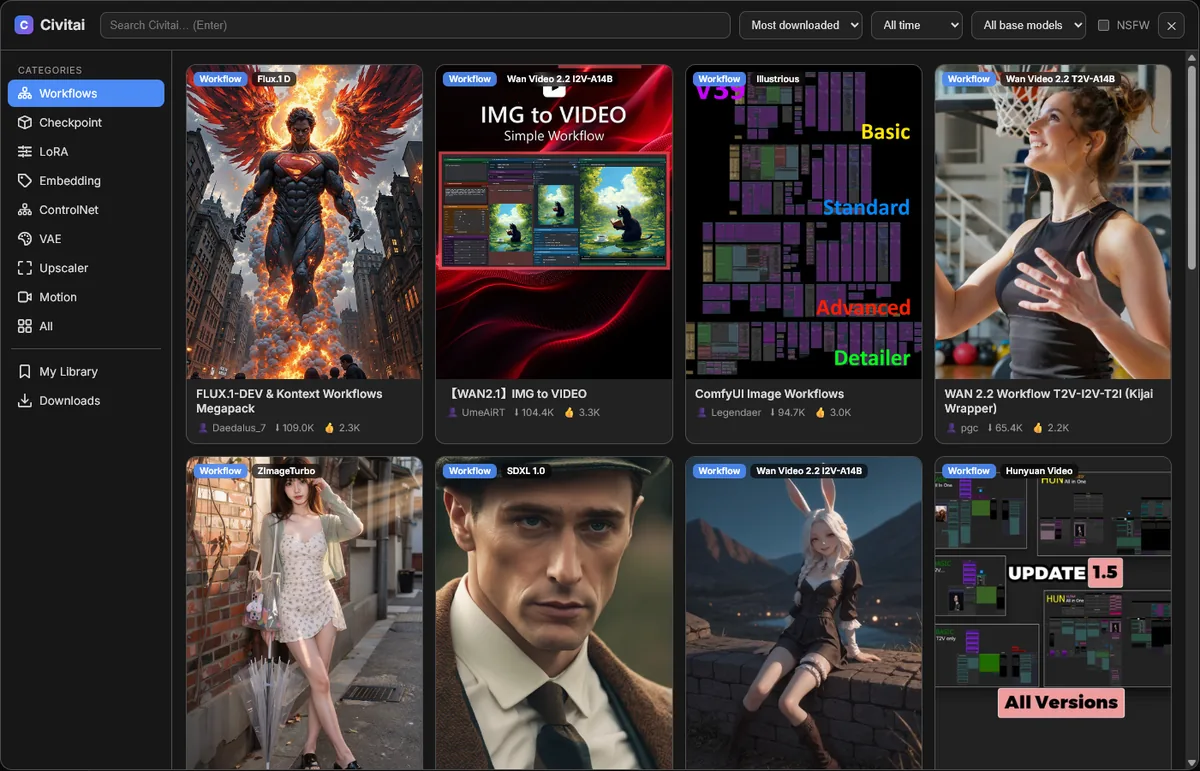
Task: Open the Illustrious Basic Standard Advanced thumbnail
Action: point(803,222)
